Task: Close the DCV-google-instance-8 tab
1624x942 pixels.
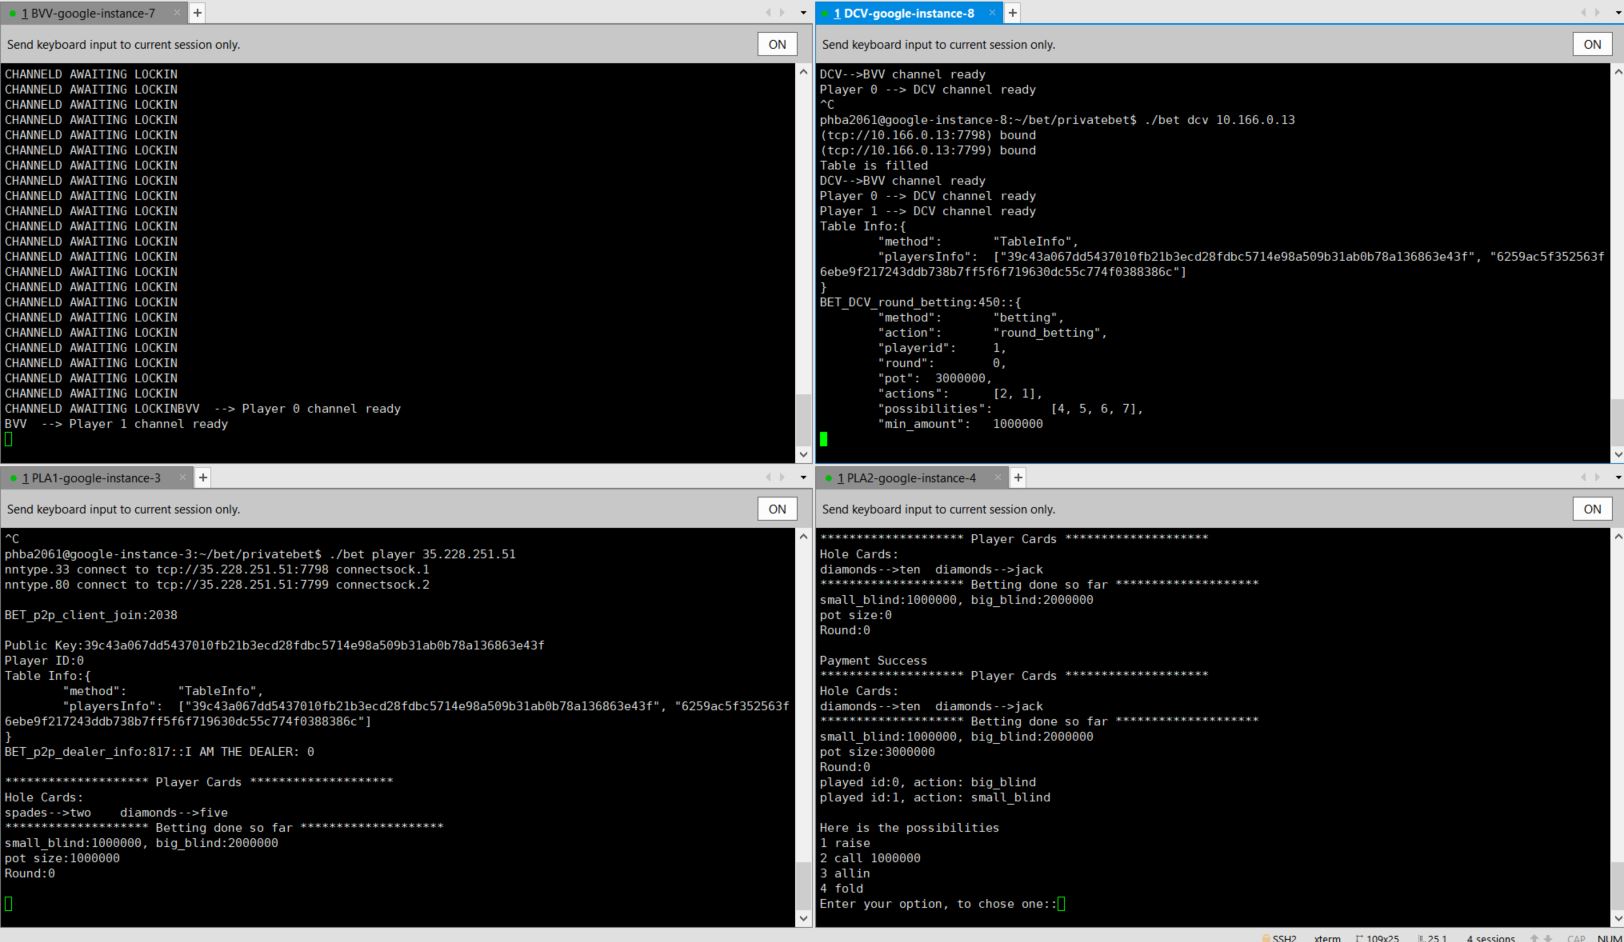Action: (x=992, y=13)
